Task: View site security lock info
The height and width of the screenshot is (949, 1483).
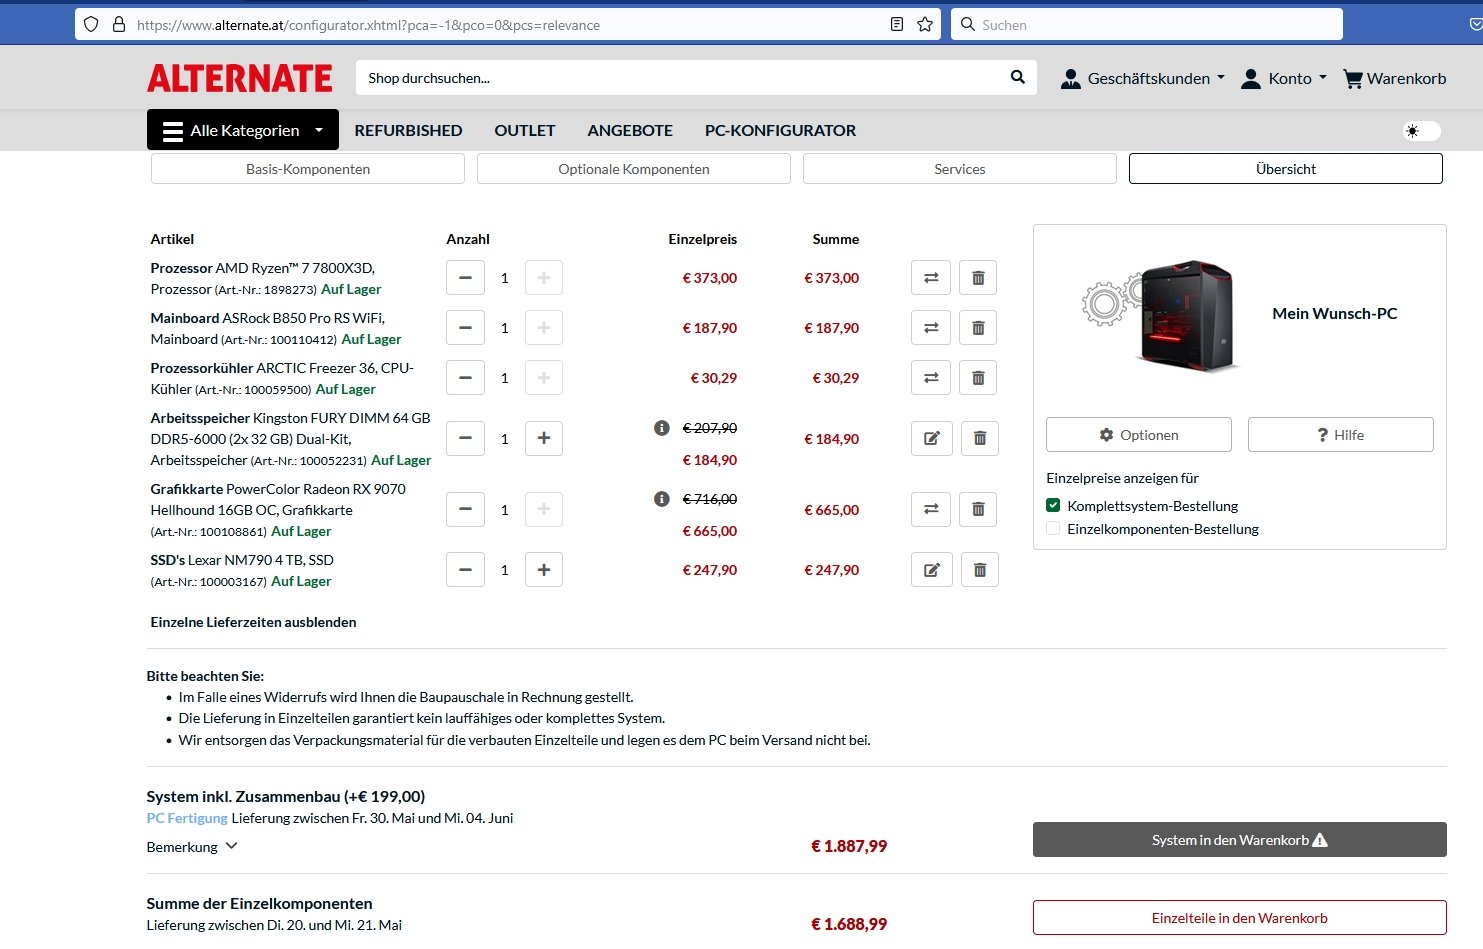Action: [x=118, y=24]
